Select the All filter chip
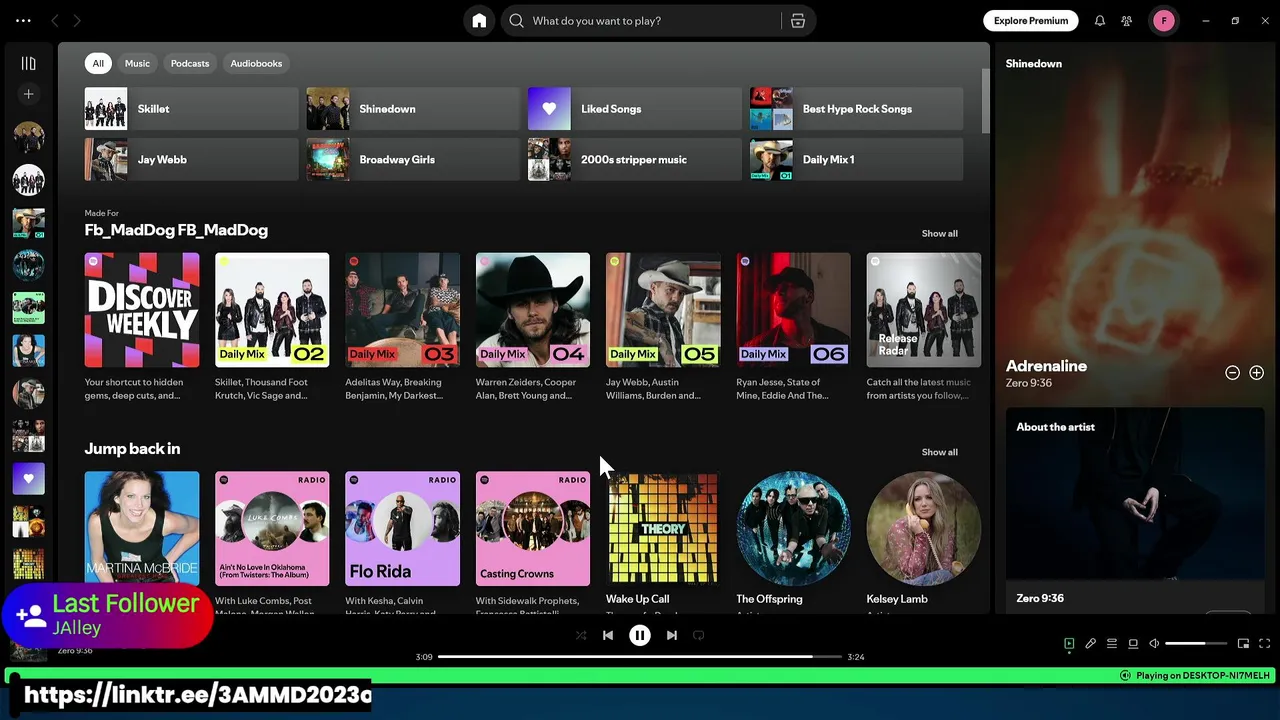This screenshot has height=720, width=1280. (x=98, y=63)
